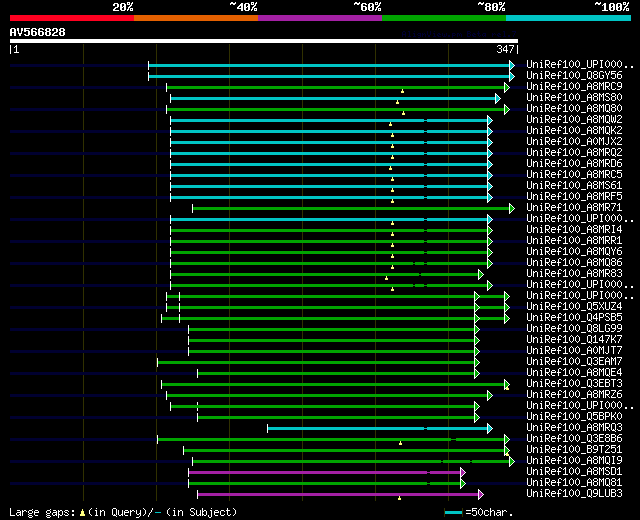Select the UniRef100_A8MRQ3 label
Screen dimensions: 640x520
[x=574, y=428]
